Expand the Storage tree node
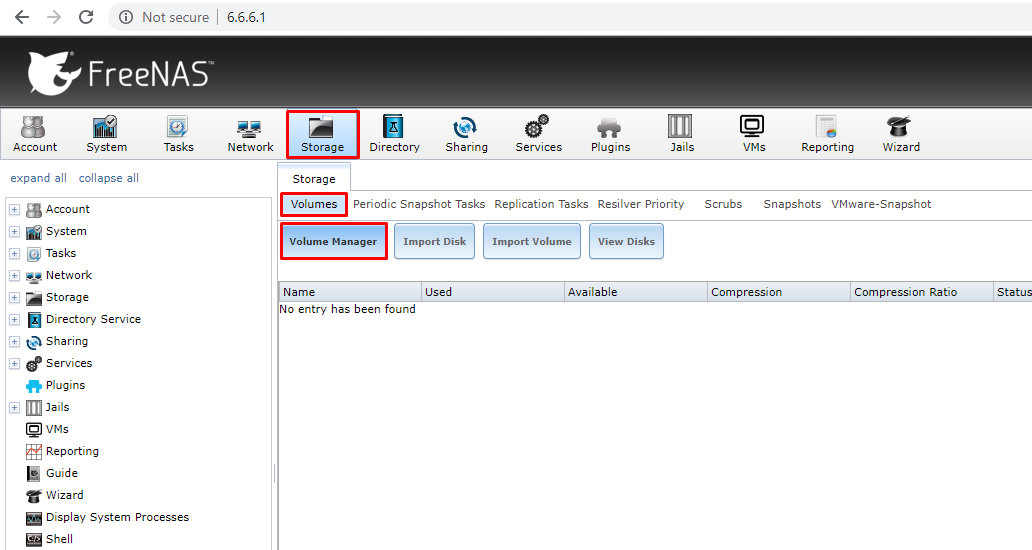Screen dimensions: 1032x550 coord(14,297)
